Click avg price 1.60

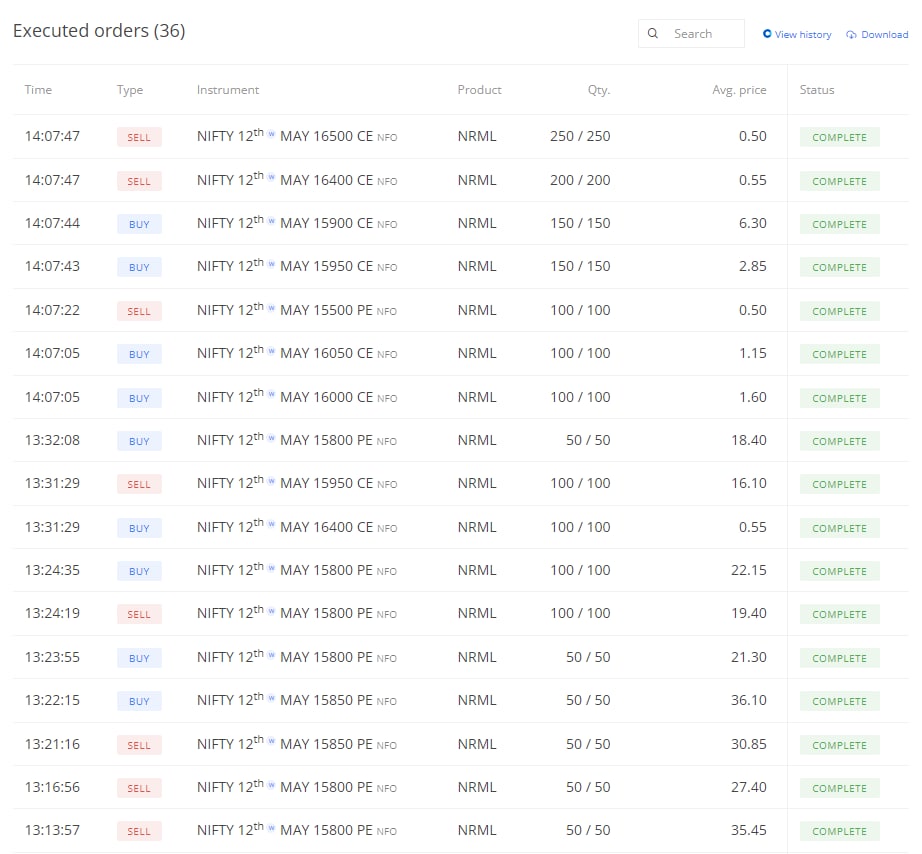[753, 397]
